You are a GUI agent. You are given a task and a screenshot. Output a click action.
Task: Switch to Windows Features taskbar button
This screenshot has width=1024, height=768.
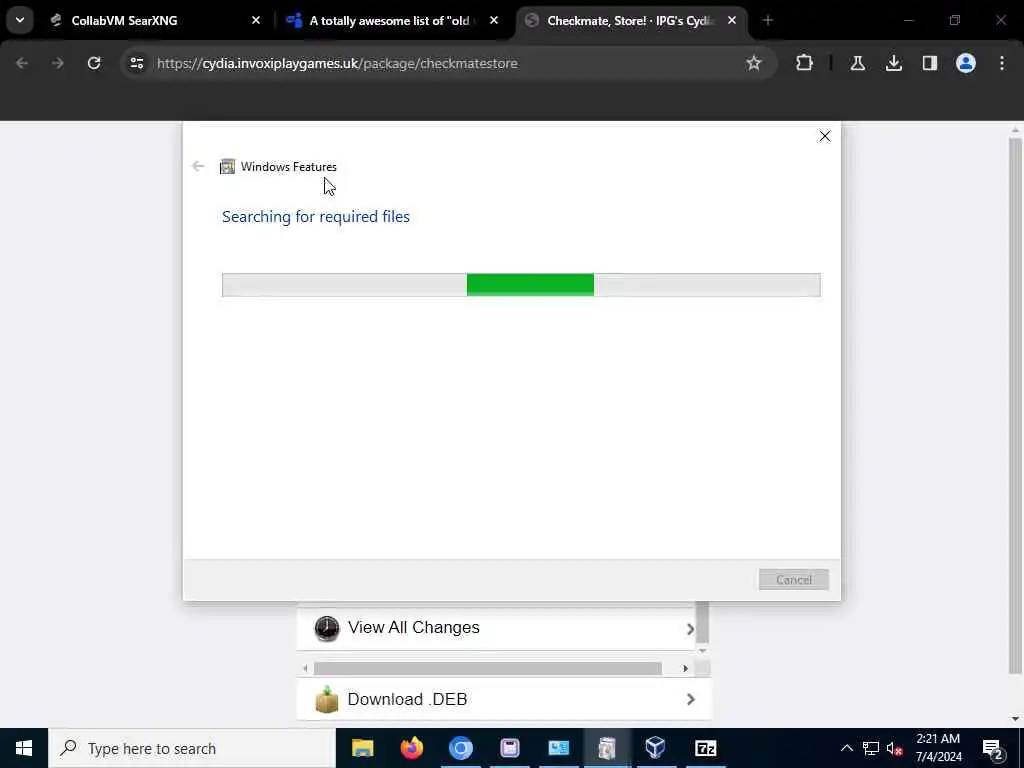click(x=607, y=748)
